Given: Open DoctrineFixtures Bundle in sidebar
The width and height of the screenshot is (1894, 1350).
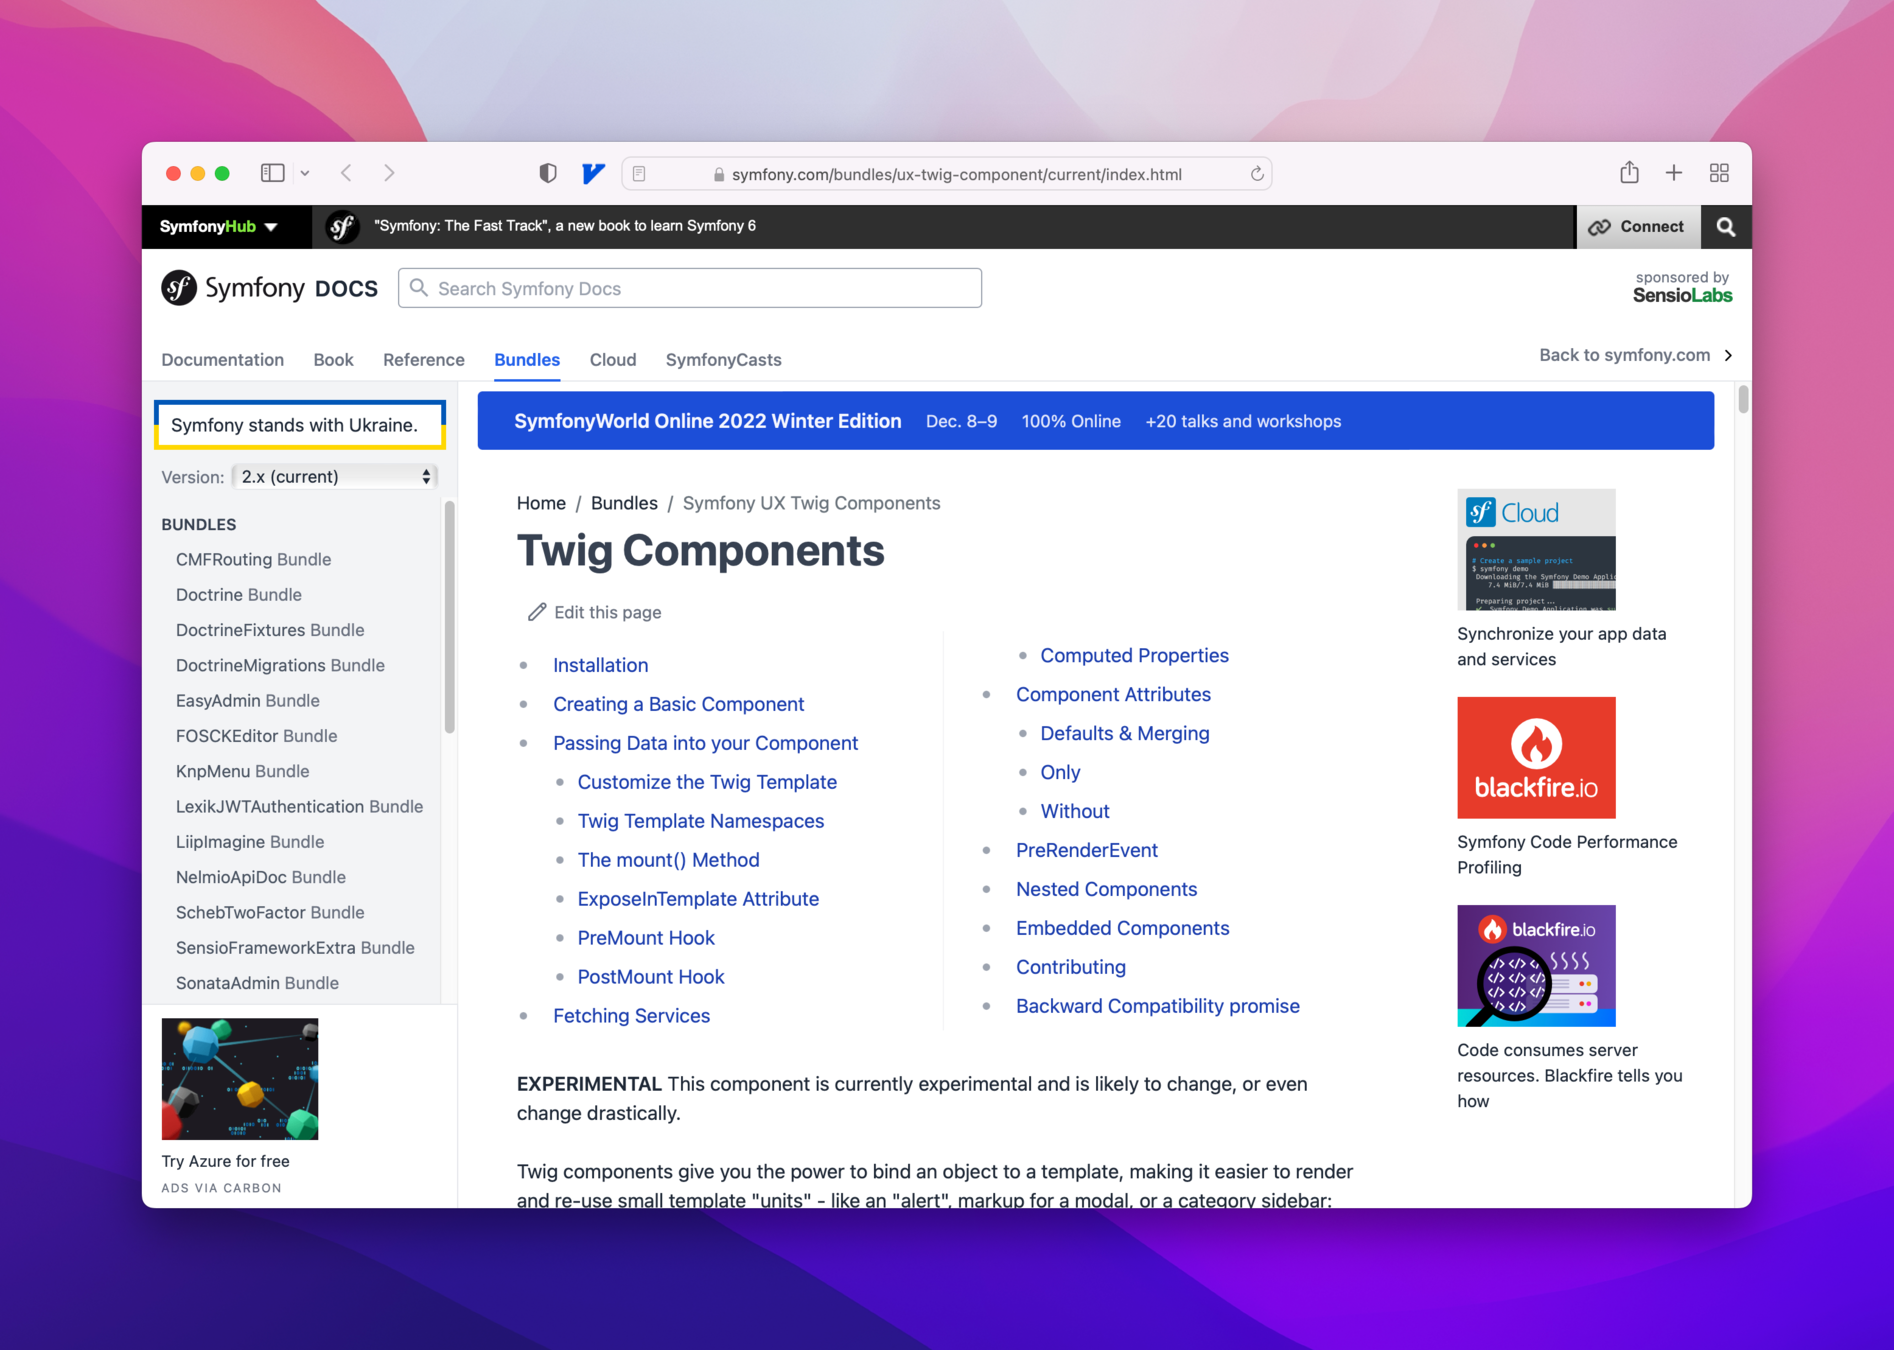Looking at the screenshot, I should point(270,630).
